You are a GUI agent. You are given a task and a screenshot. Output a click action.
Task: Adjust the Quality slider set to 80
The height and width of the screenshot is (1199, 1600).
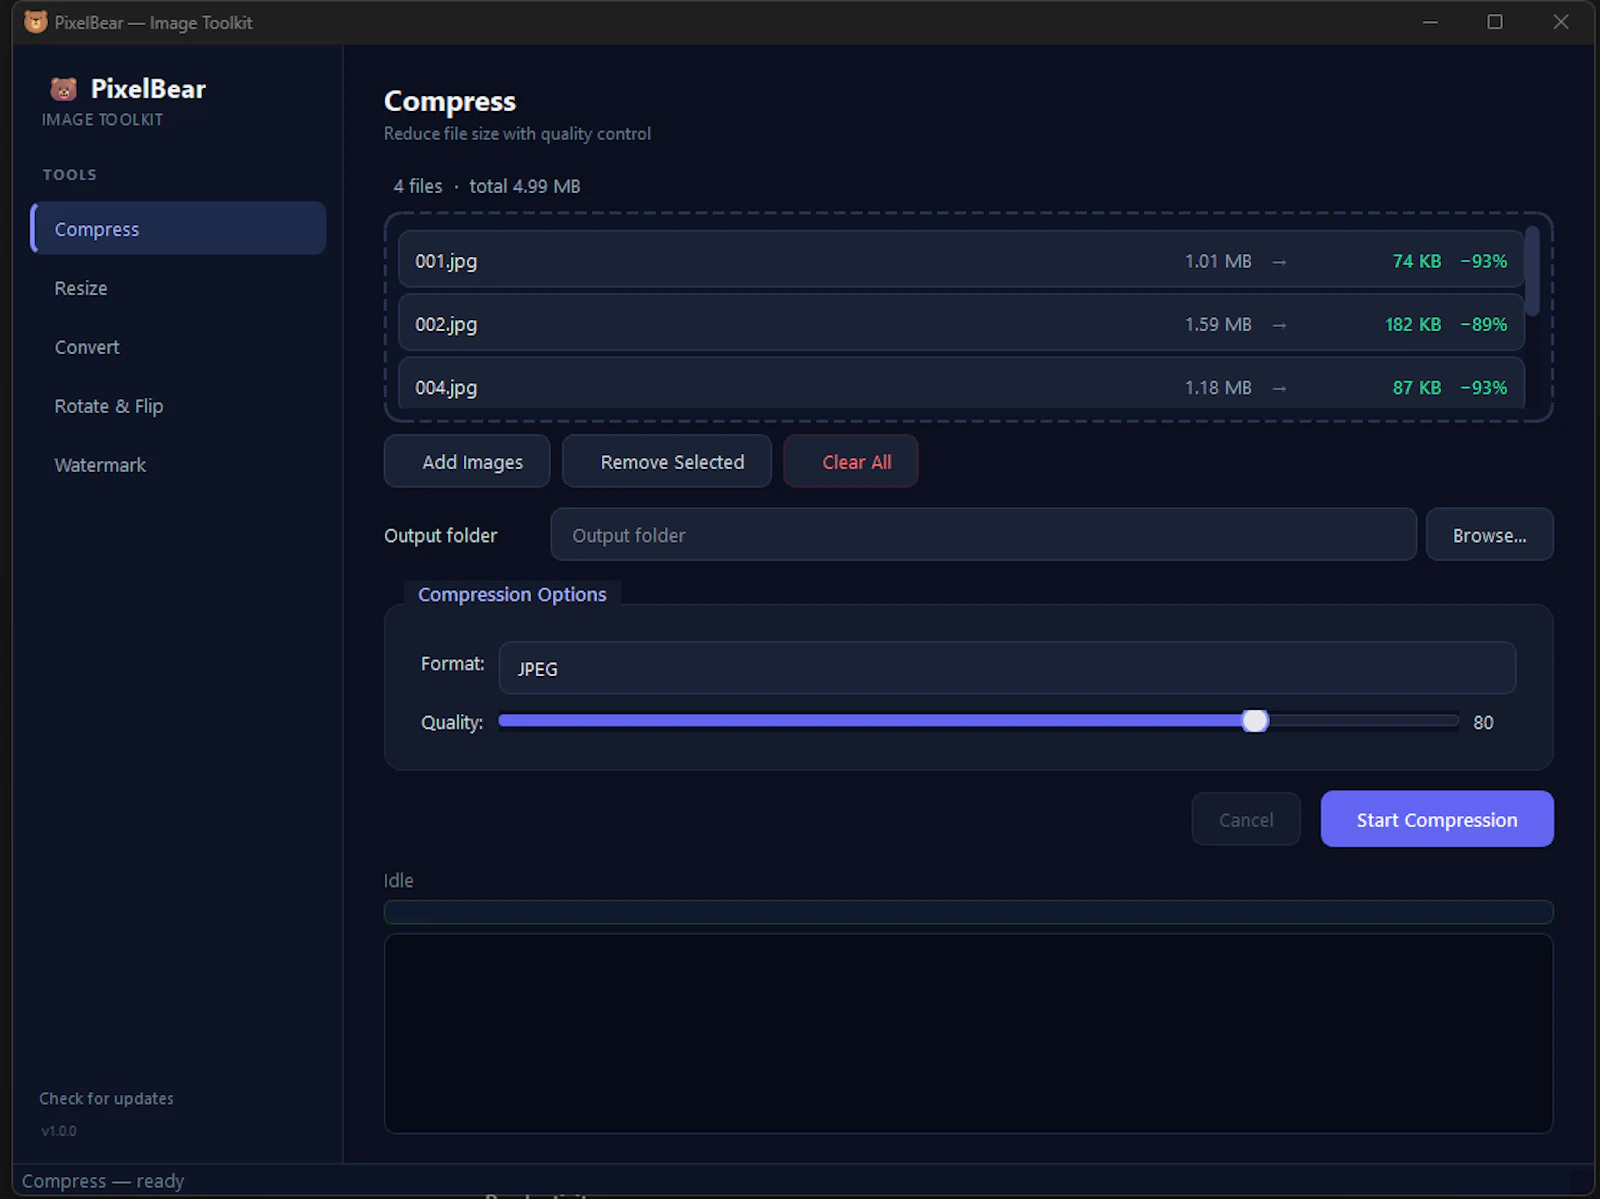point(1256,720)
